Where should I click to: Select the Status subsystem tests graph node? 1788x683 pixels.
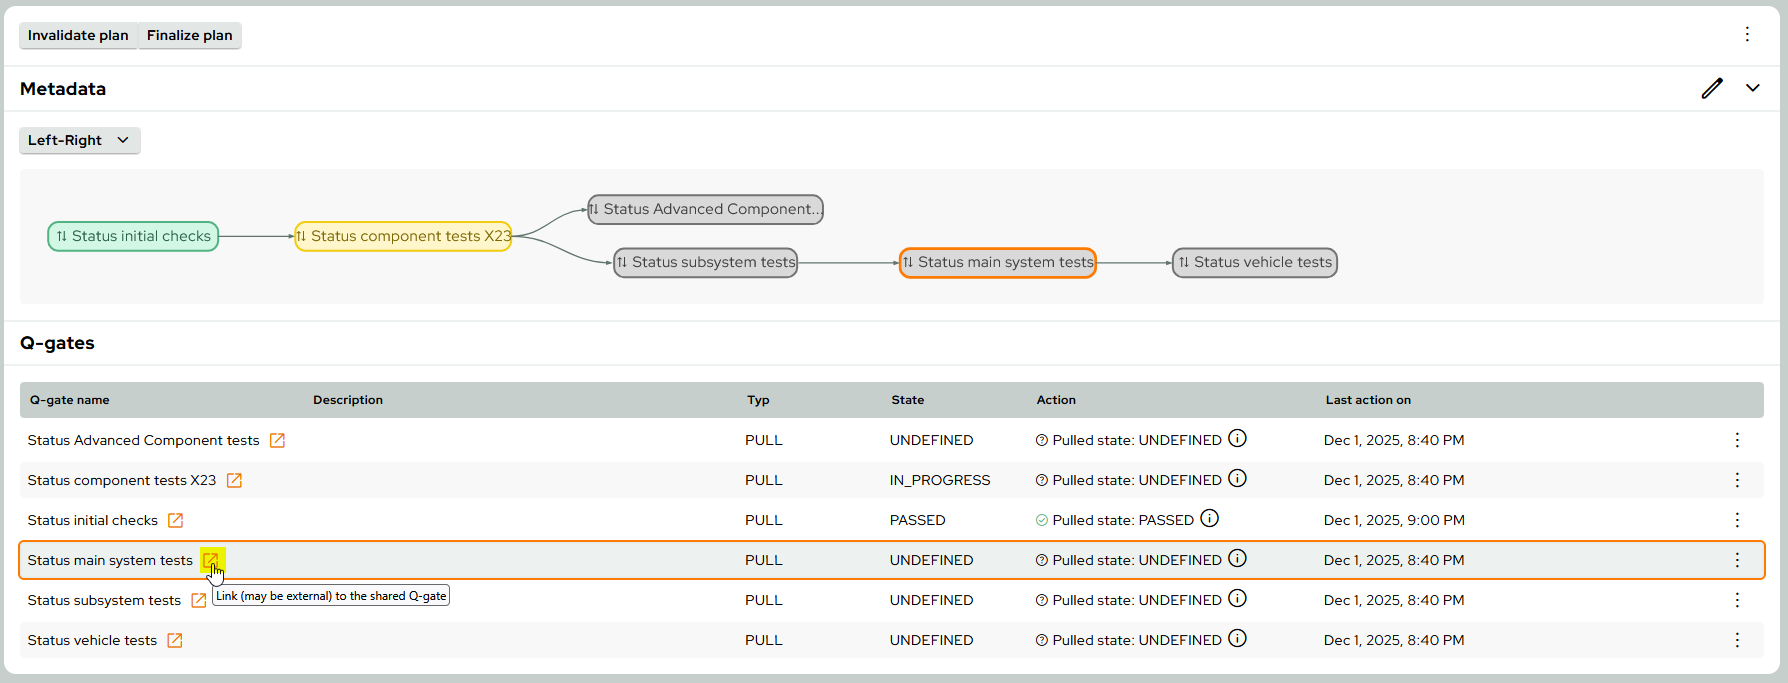click(705, 262)
